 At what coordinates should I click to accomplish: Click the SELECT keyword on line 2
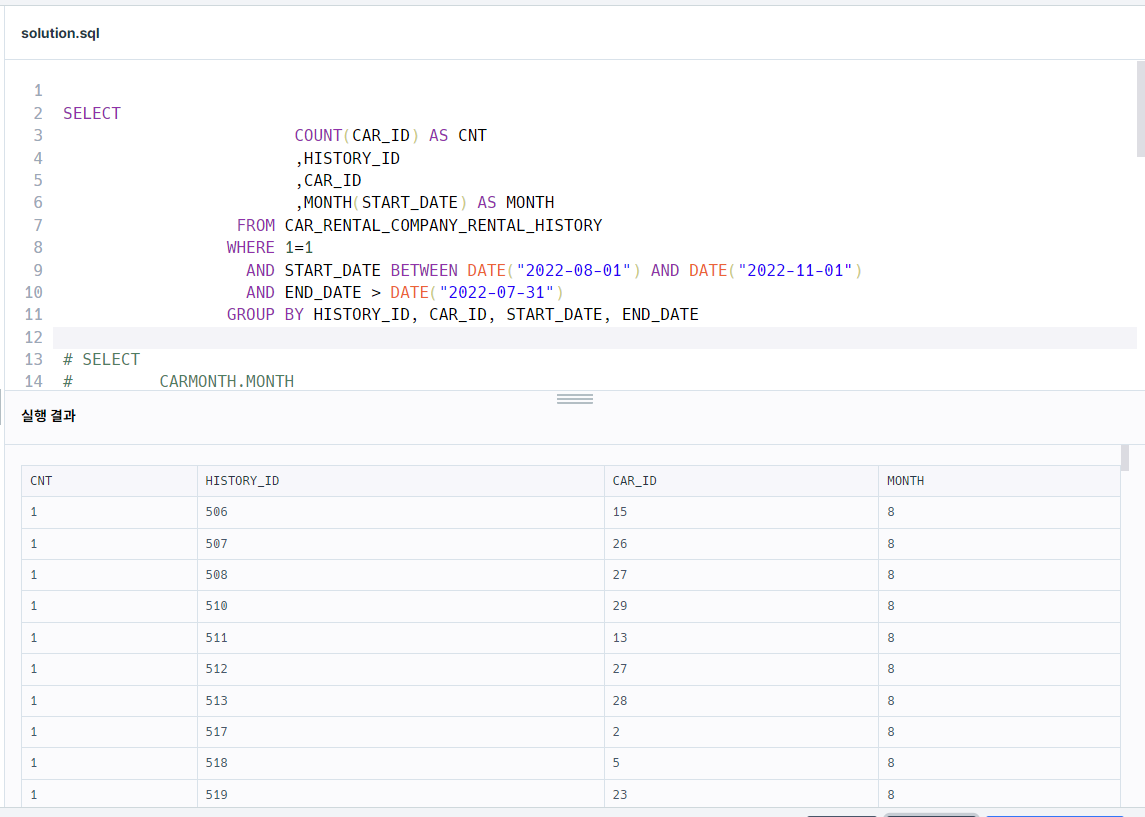[x=92, y=113]
